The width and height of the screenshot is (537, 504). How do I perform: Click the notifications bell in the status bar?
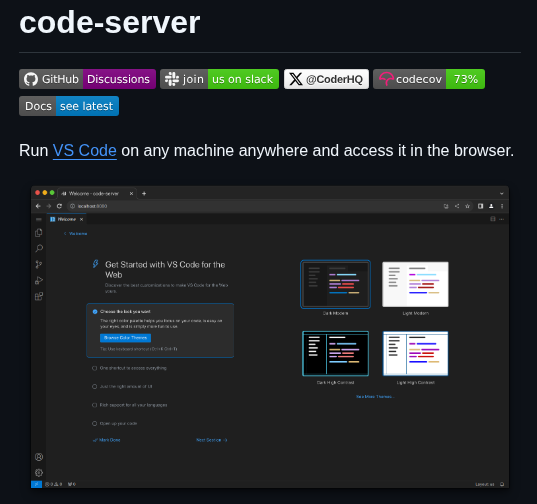(502, 484)
